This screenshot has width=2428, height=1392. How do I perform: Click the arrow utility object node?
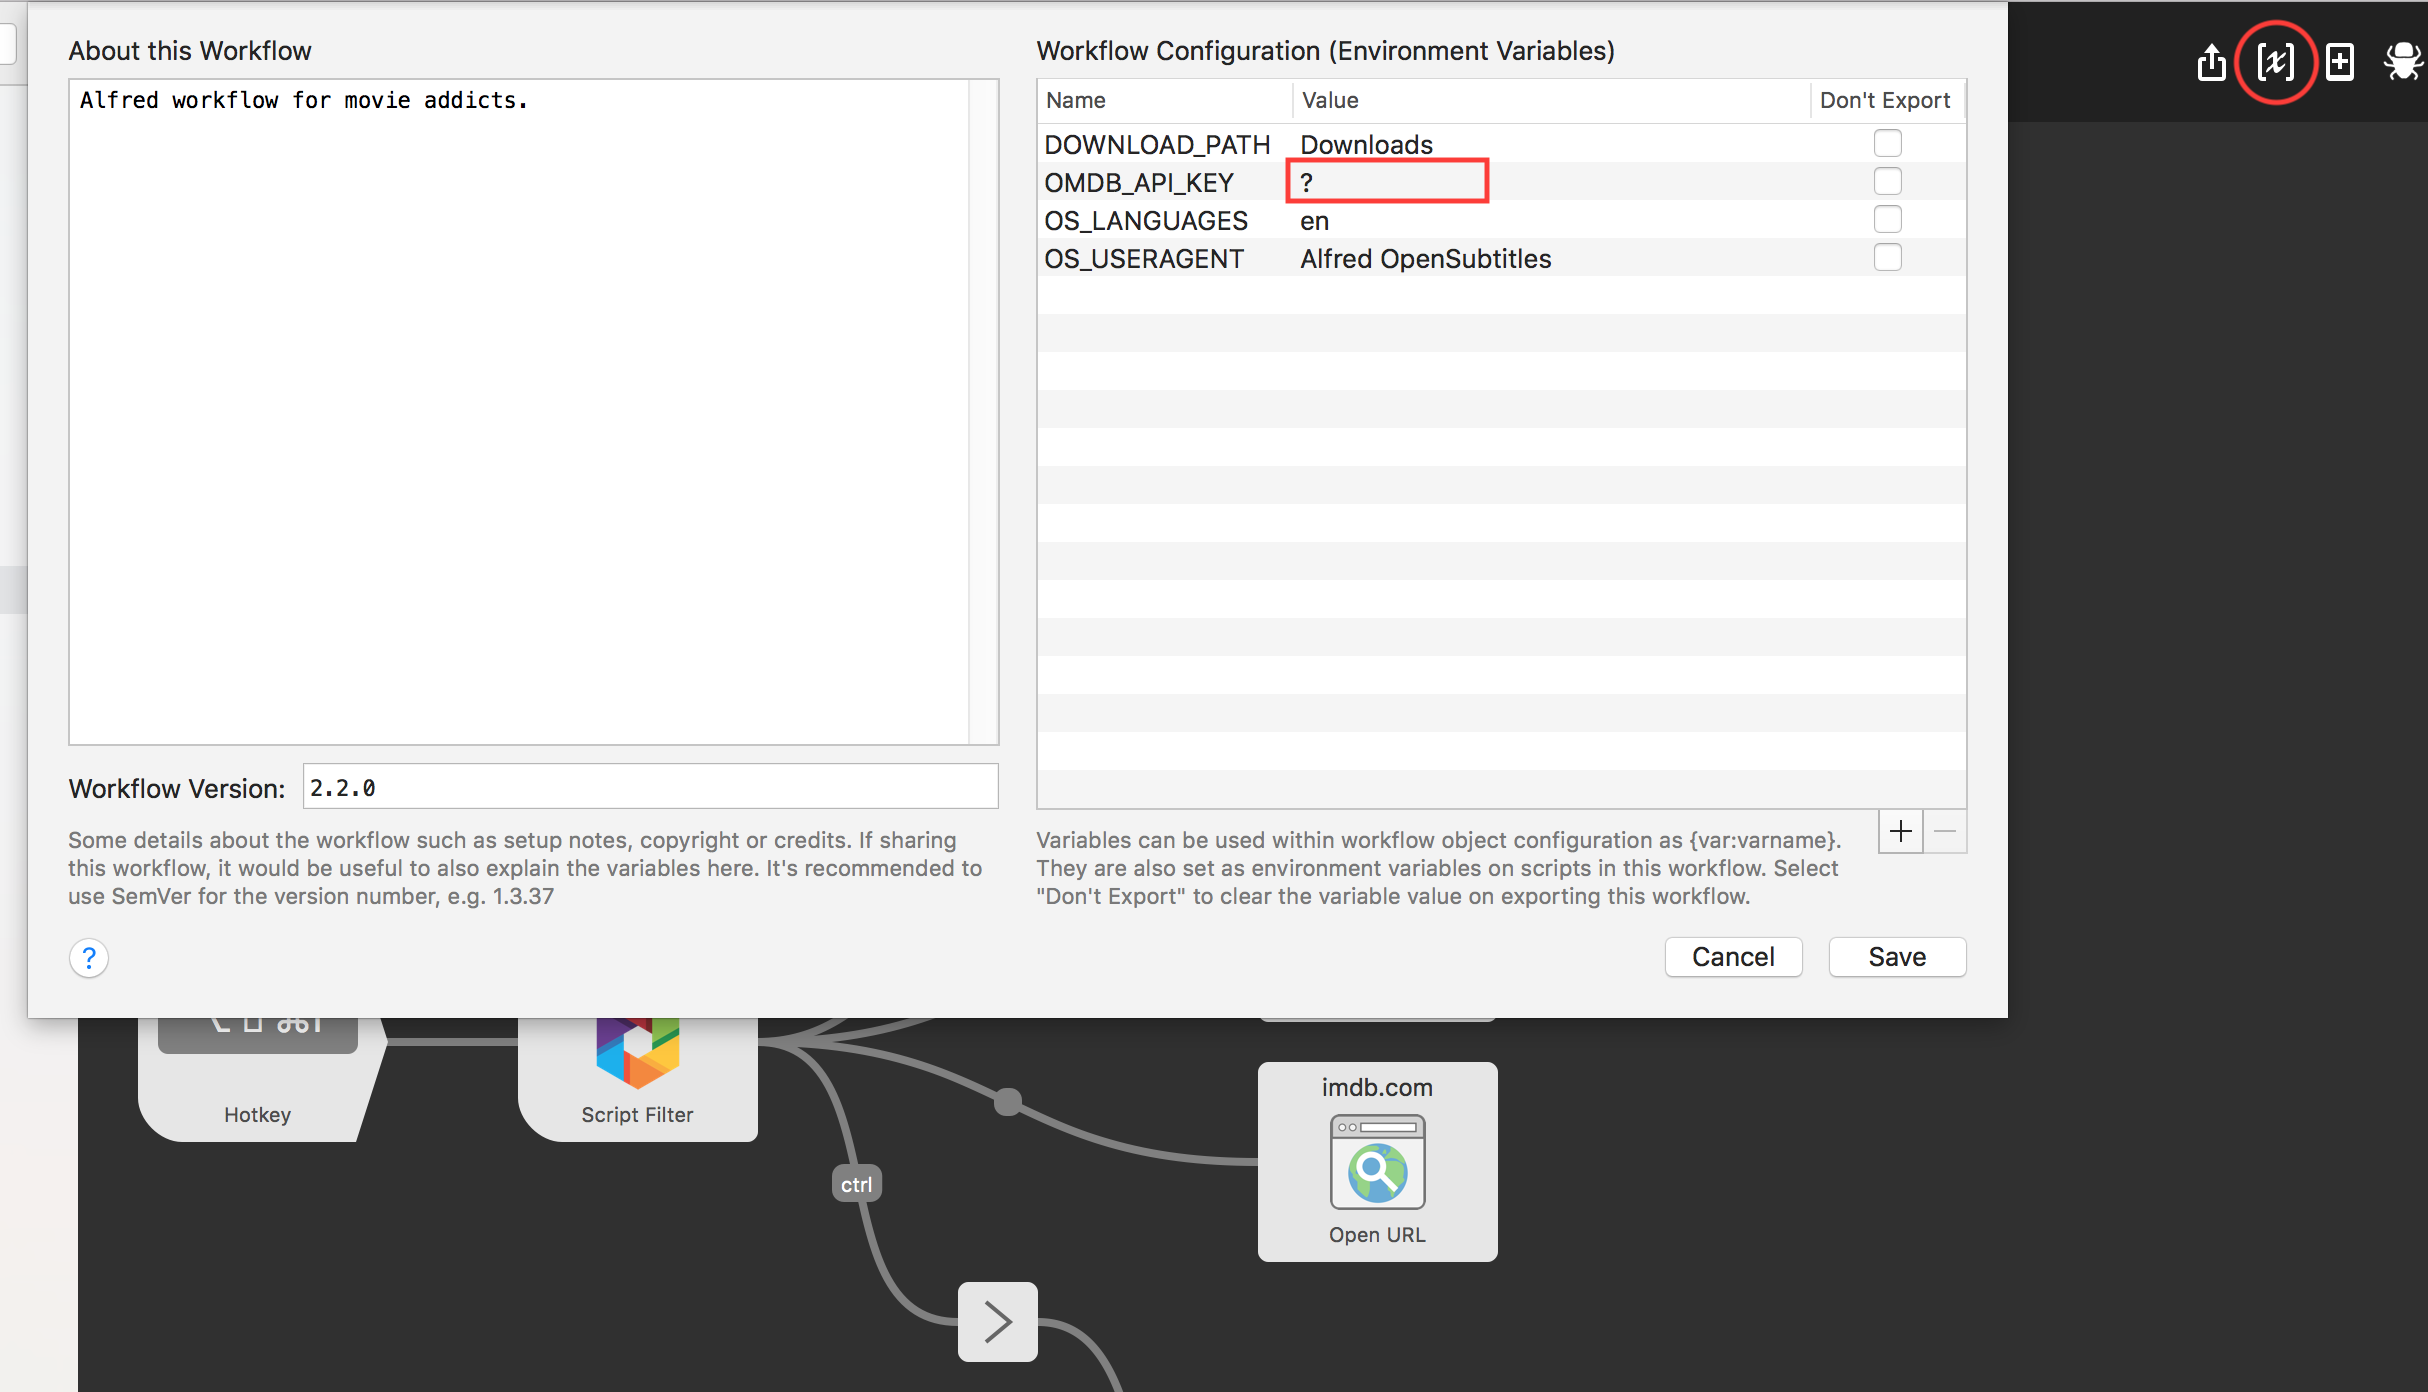pyautogui.click(x=997, y=1322)
